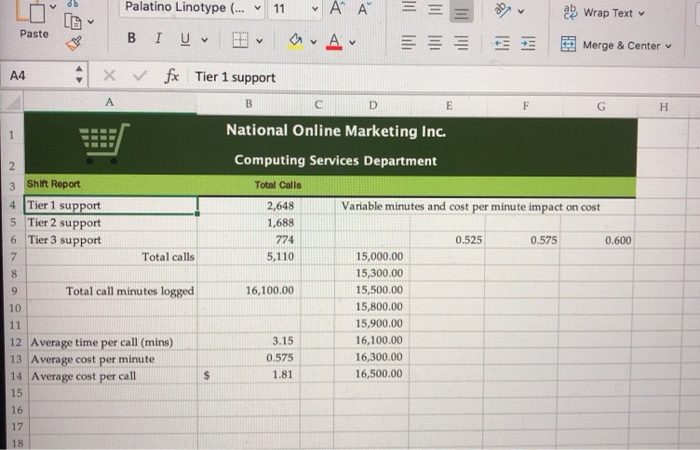700x450 pixels.
Task: Click the Borders icon
Action: [x=240, y=40]
